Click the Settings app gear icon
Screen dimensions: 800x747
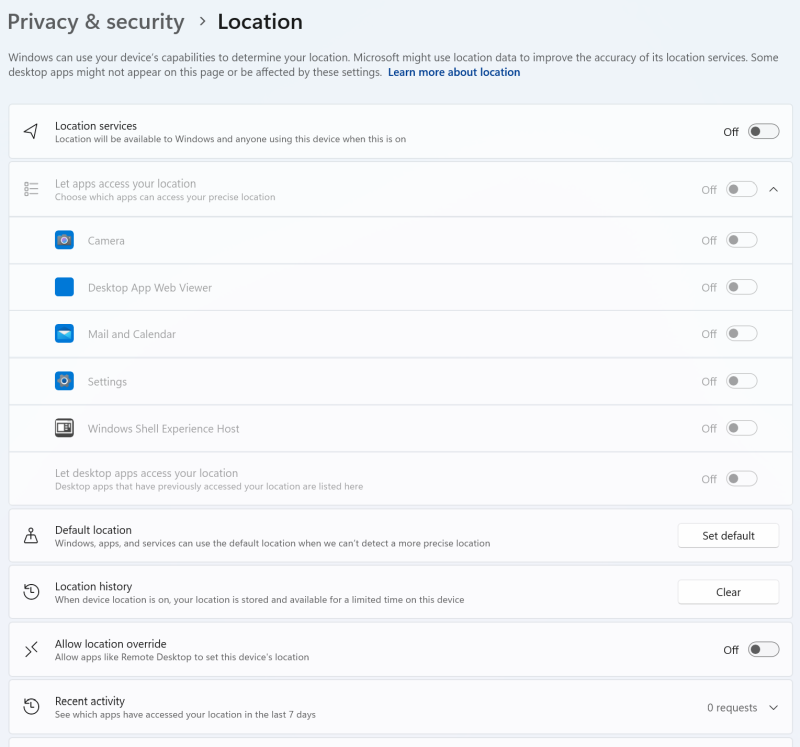(64, 381)
